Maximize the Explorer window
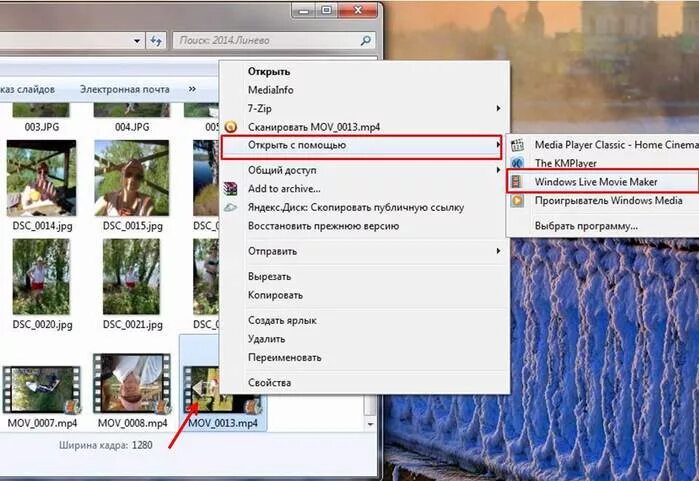699x481 pixels. tap(327, 10)
